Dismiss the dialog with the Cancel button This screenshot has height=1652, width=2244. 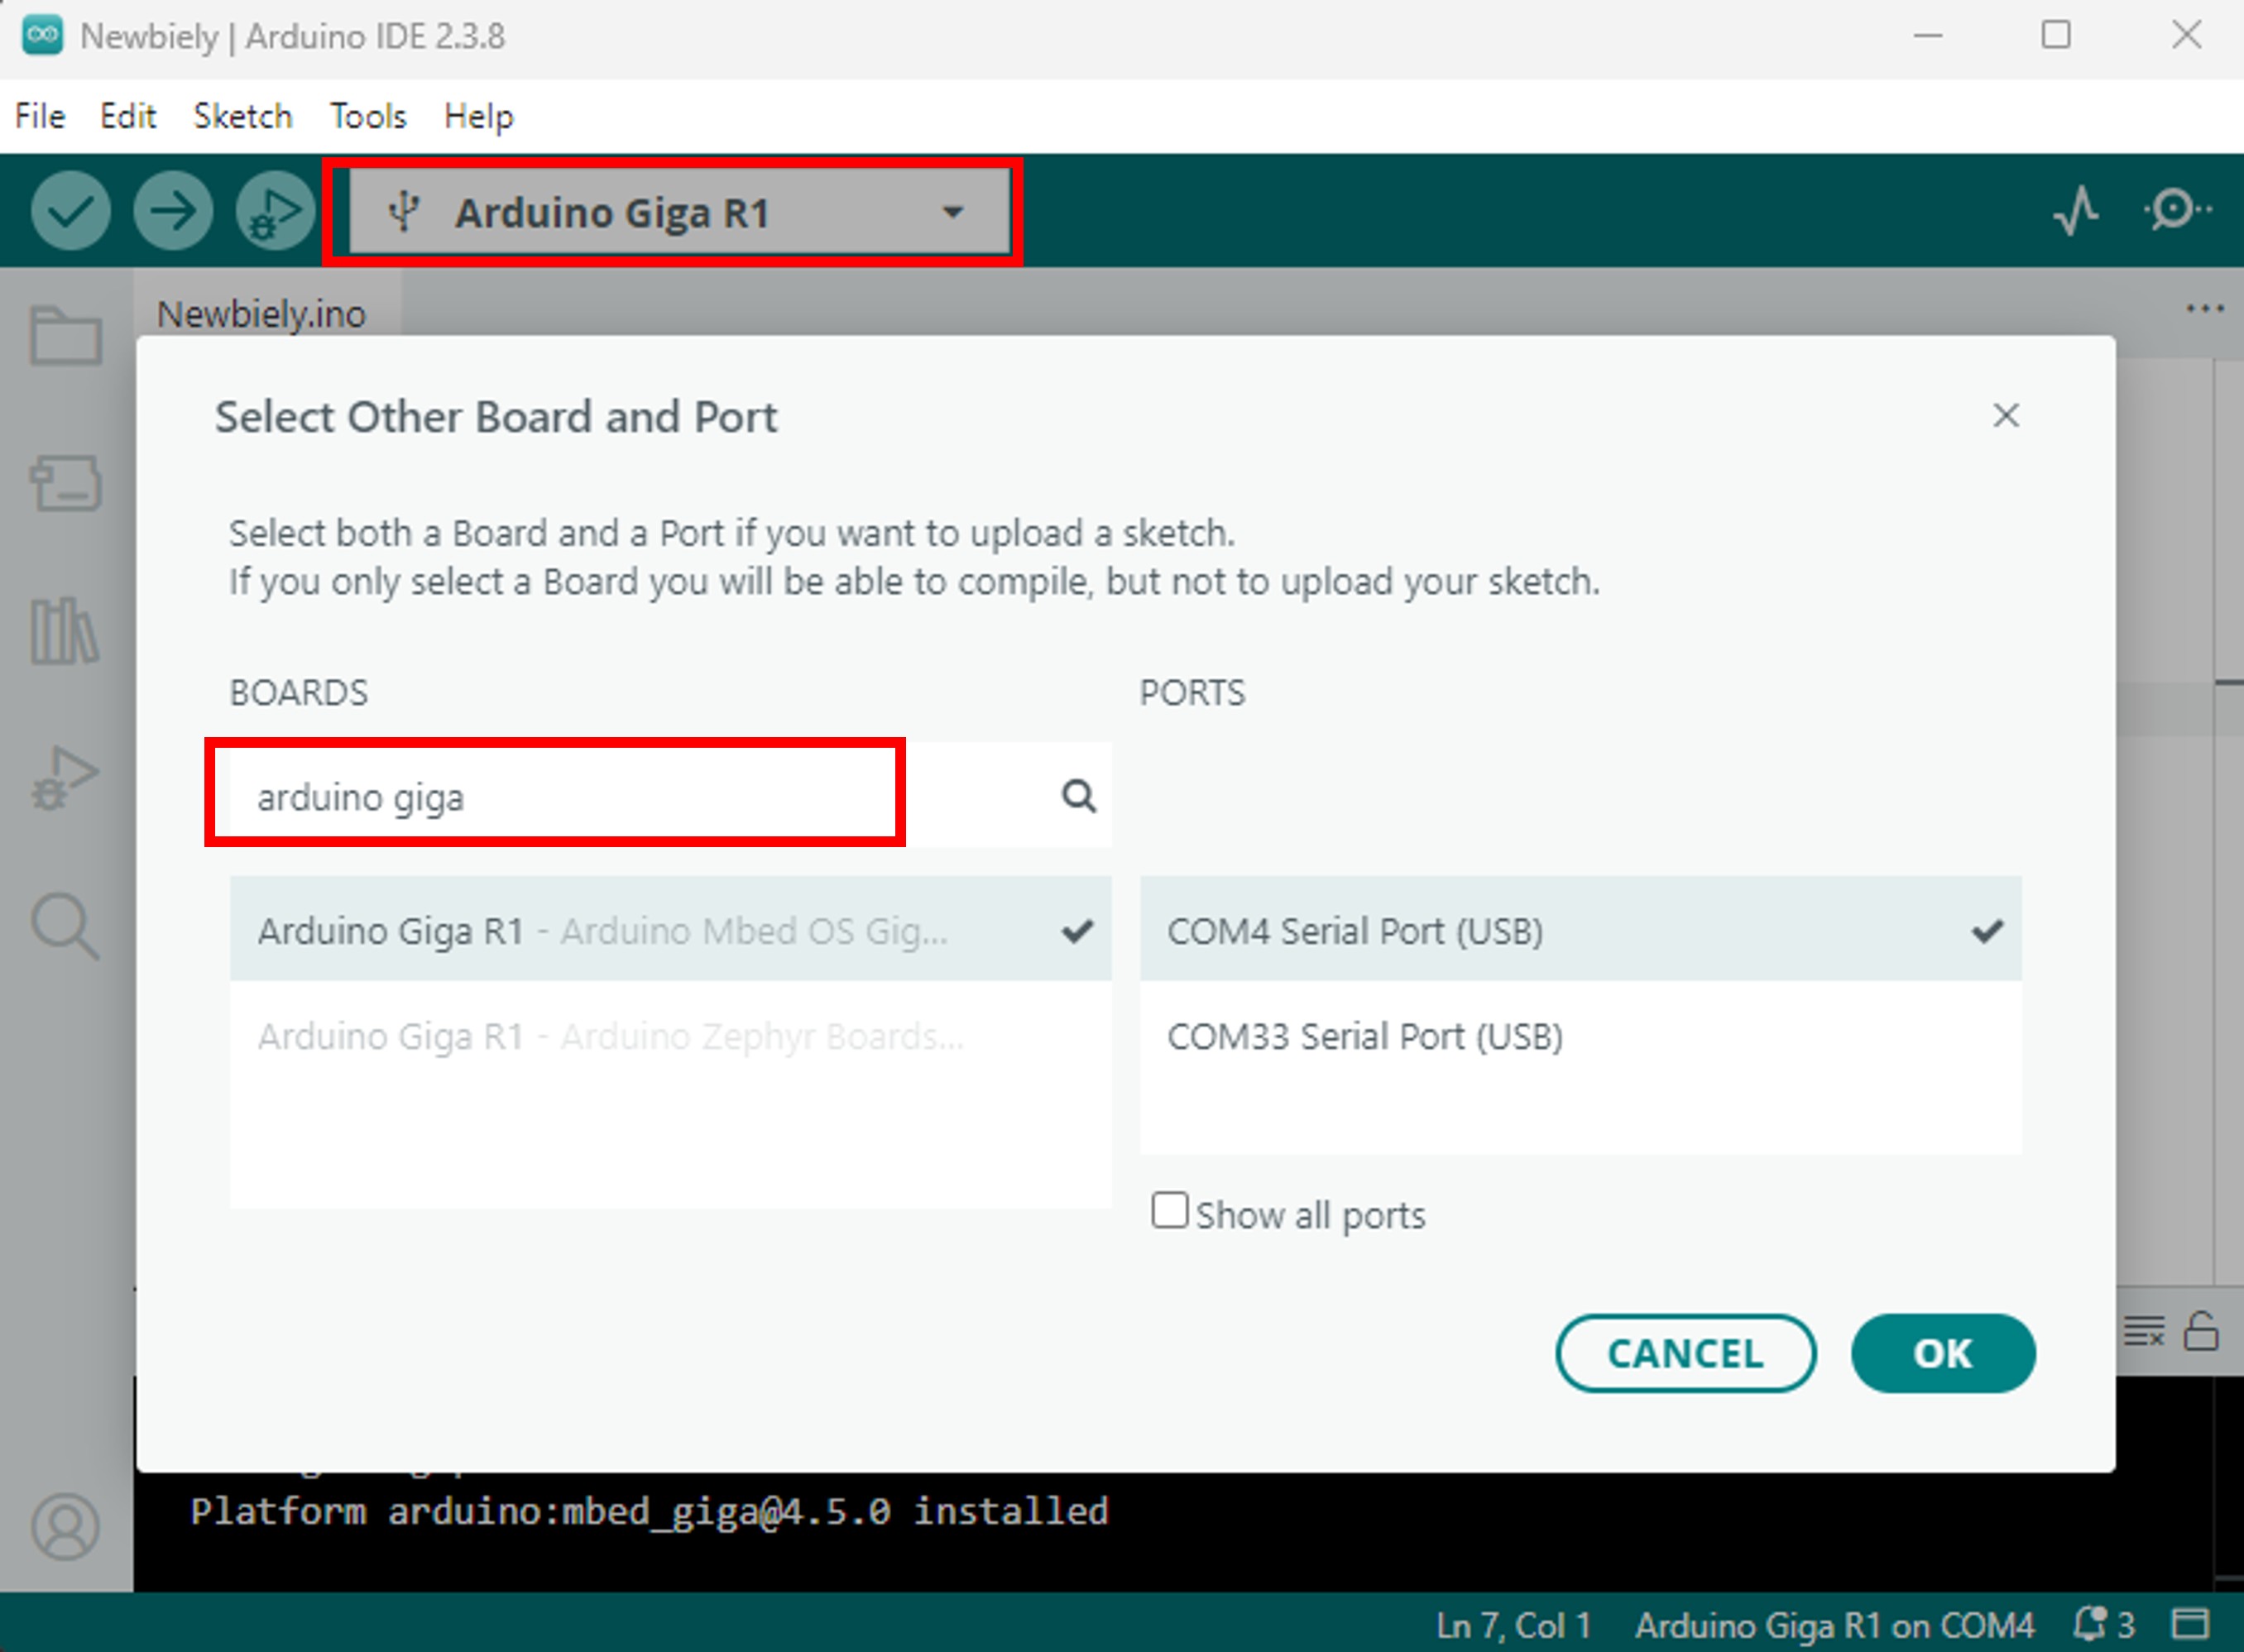pyautogui.click(x=1686, y=1353)
